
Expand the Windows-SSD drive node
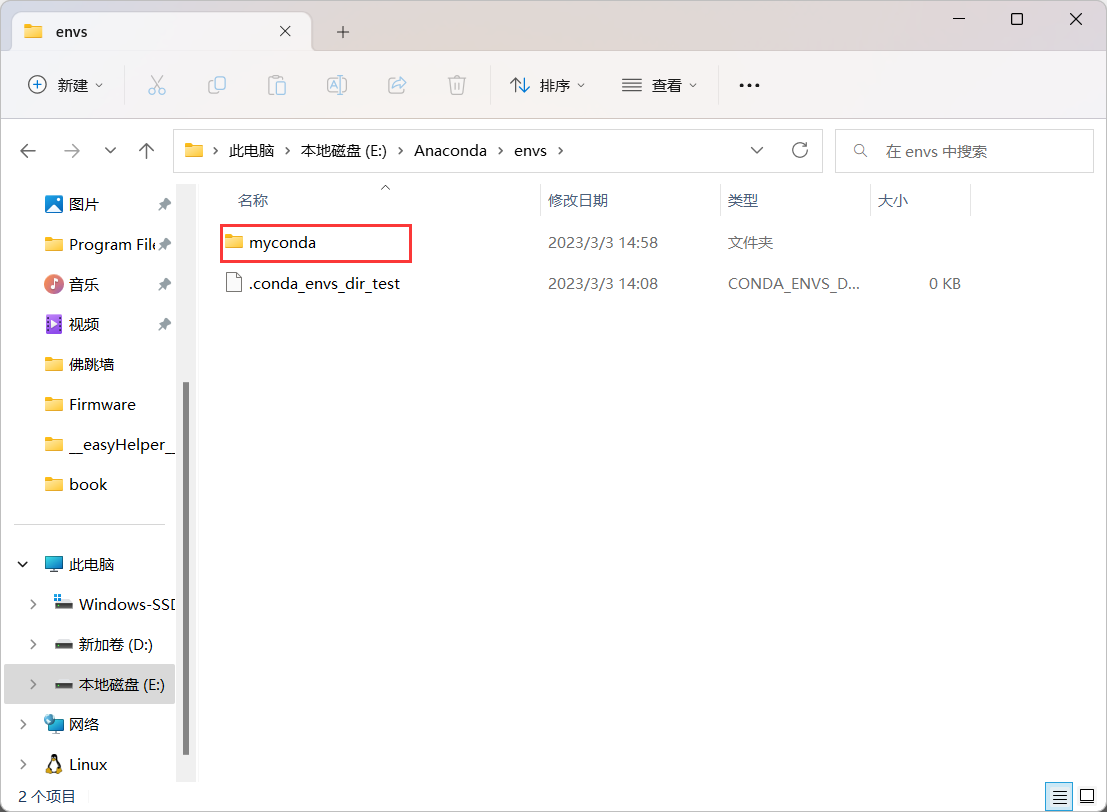pyautogui.click(x=33, y=604)
